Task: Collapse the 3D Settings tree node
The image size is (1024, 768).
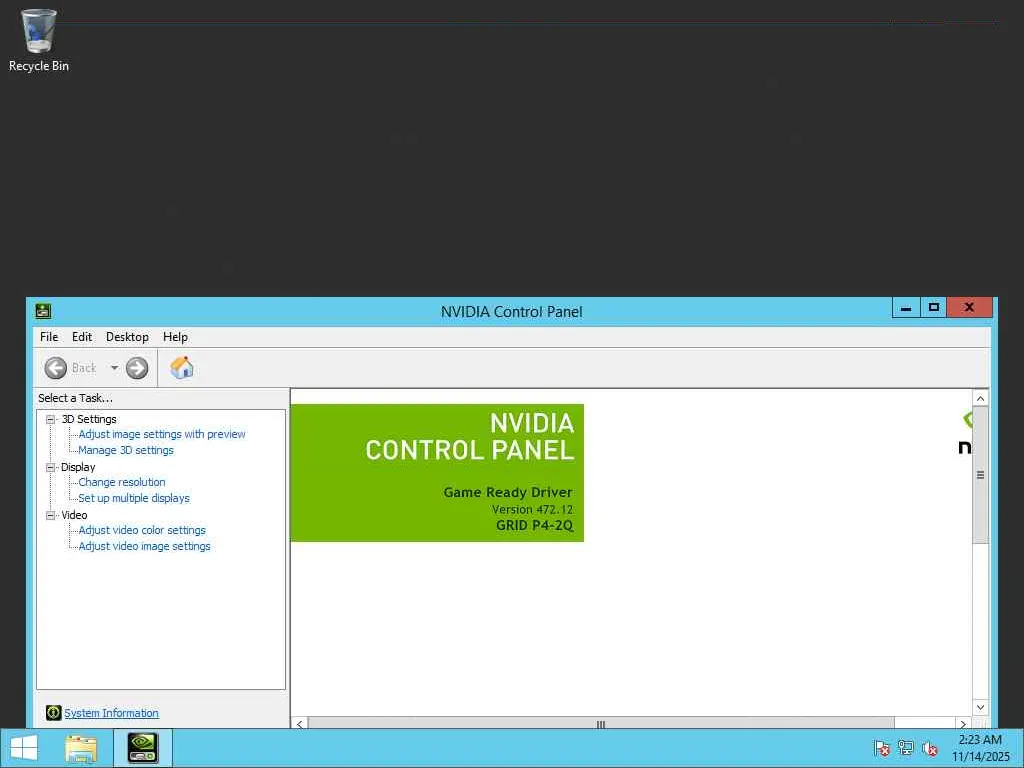Action: [x=50, y=419]
